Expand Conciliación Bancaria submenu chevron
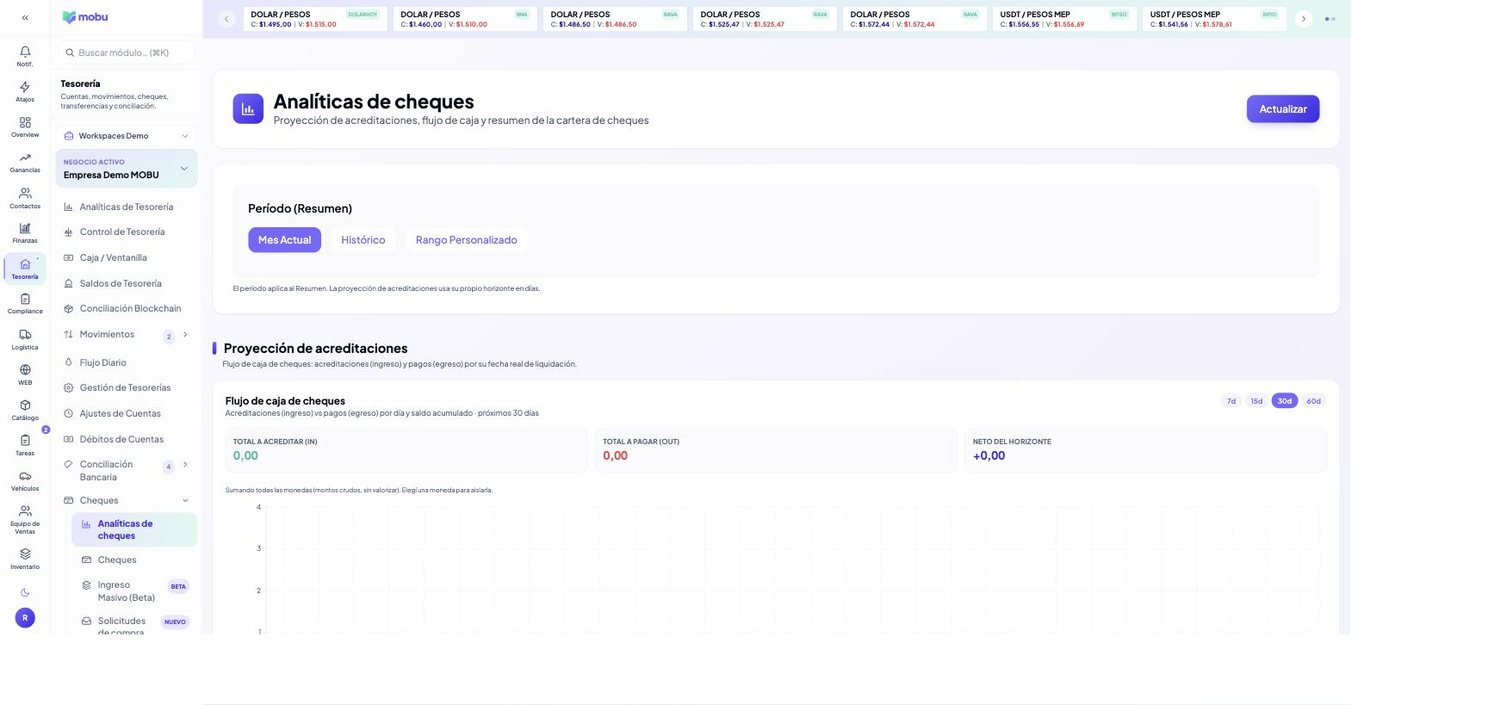This screenshot has height=705, width=1500. point(185,464)
